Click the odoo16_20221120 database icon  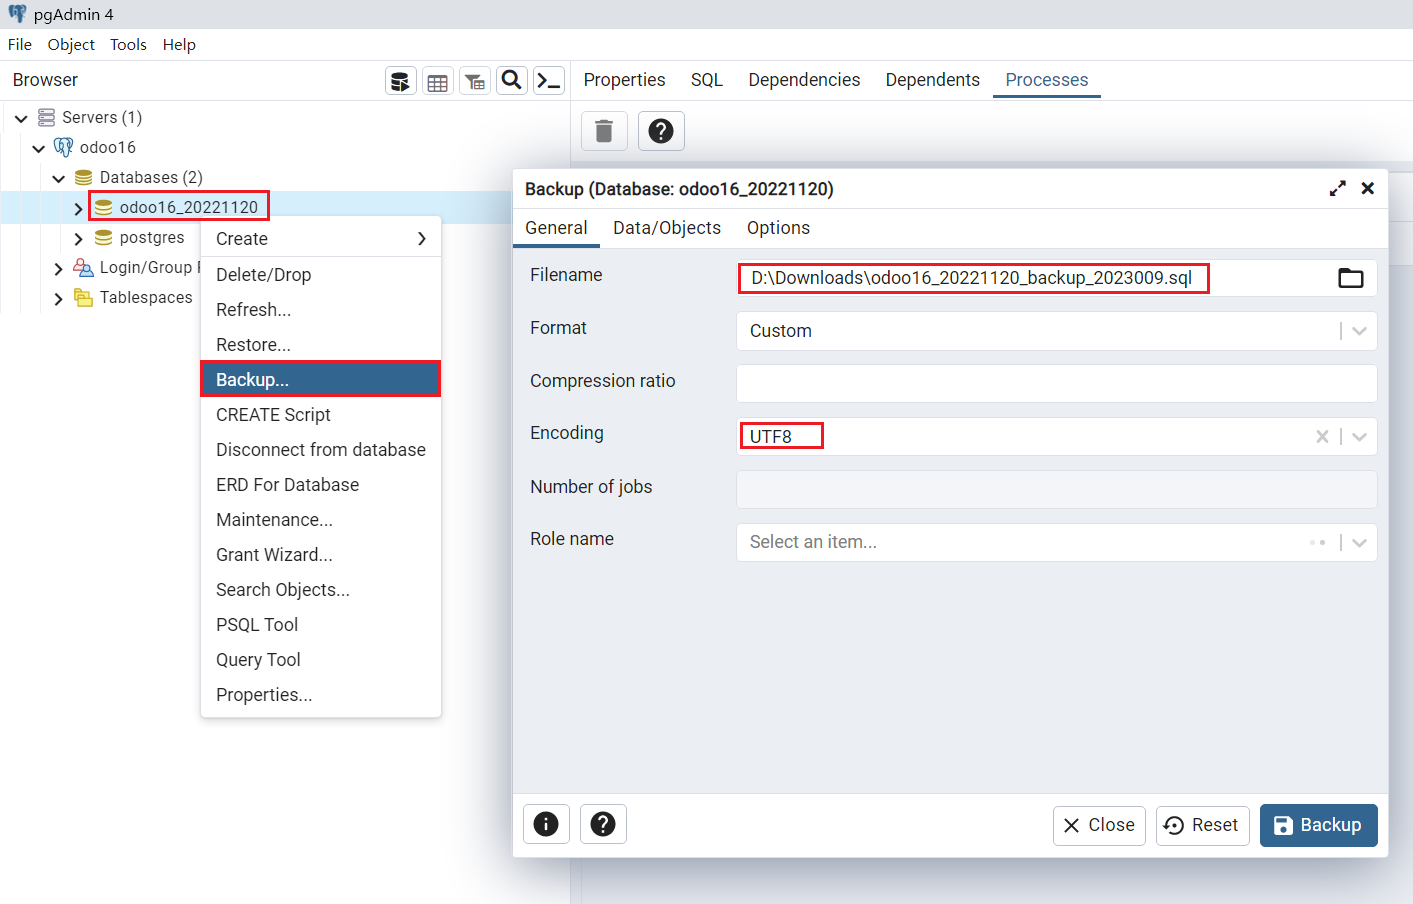point(103,208)
